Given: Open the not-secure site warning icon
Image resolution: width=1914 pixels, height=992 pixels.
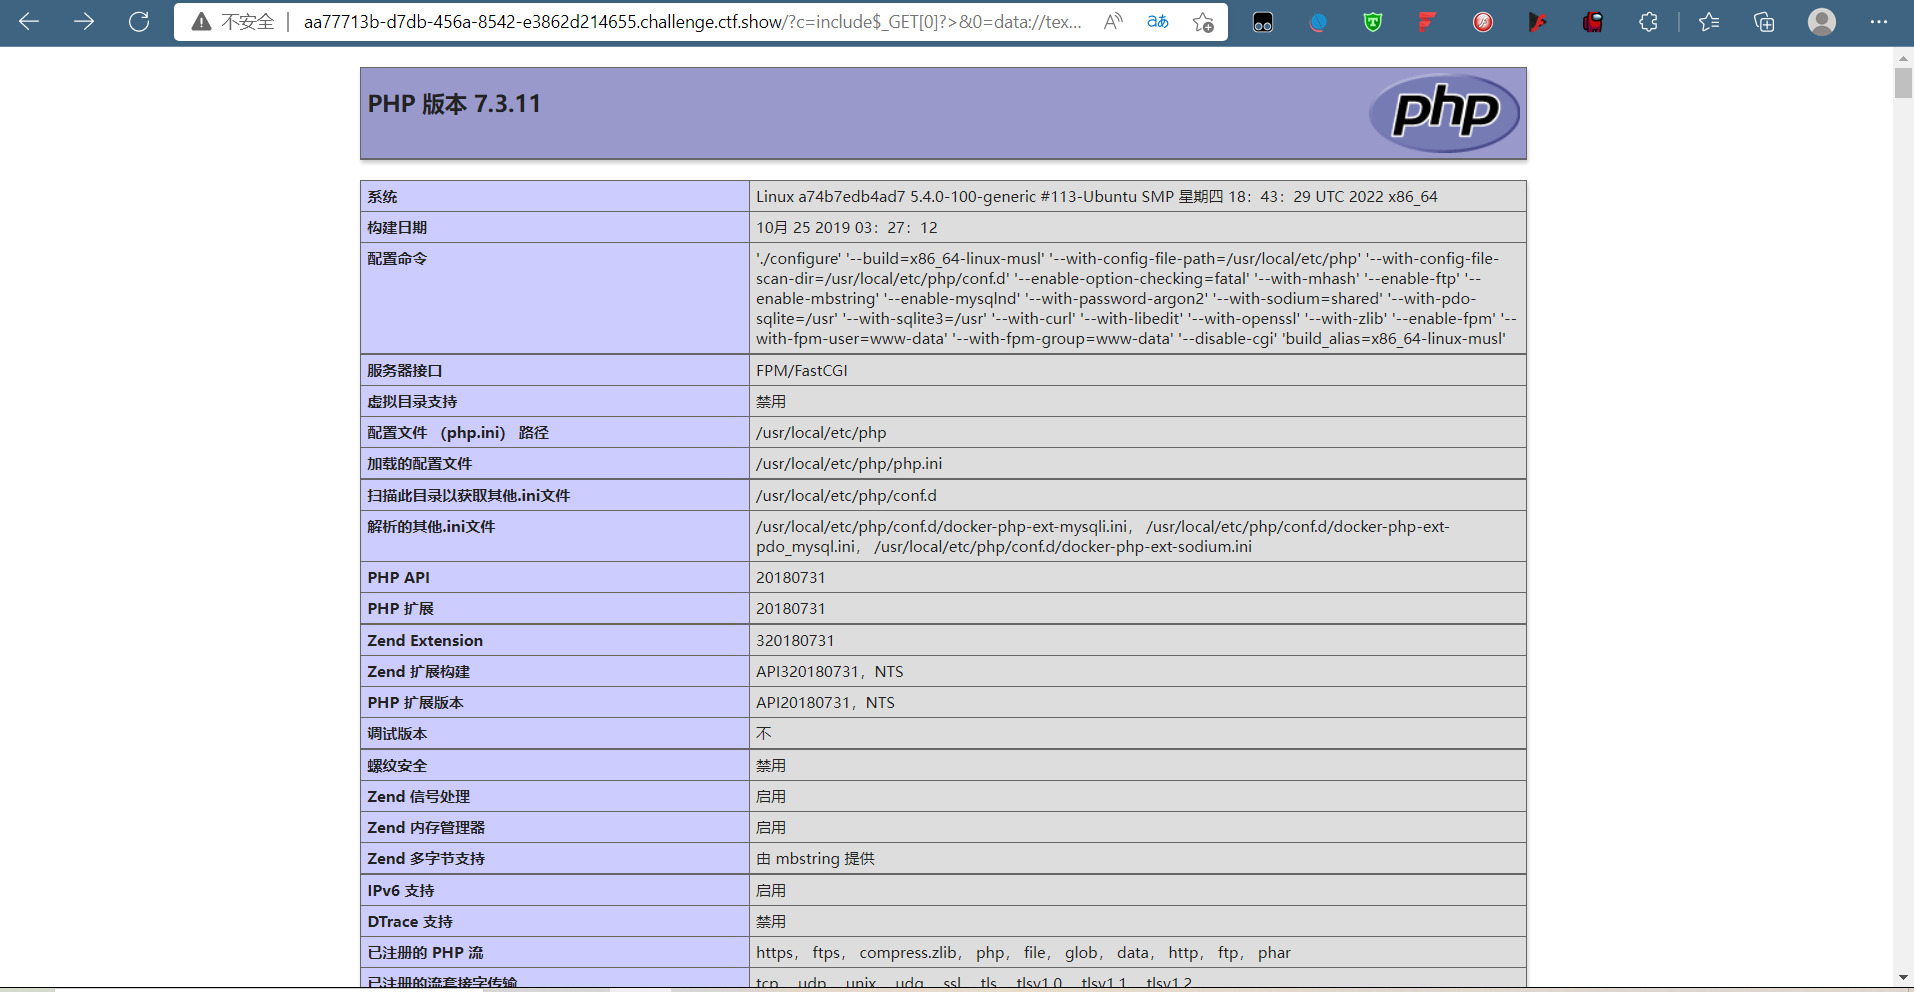Looking at the screenshot, I should (201, 22).
